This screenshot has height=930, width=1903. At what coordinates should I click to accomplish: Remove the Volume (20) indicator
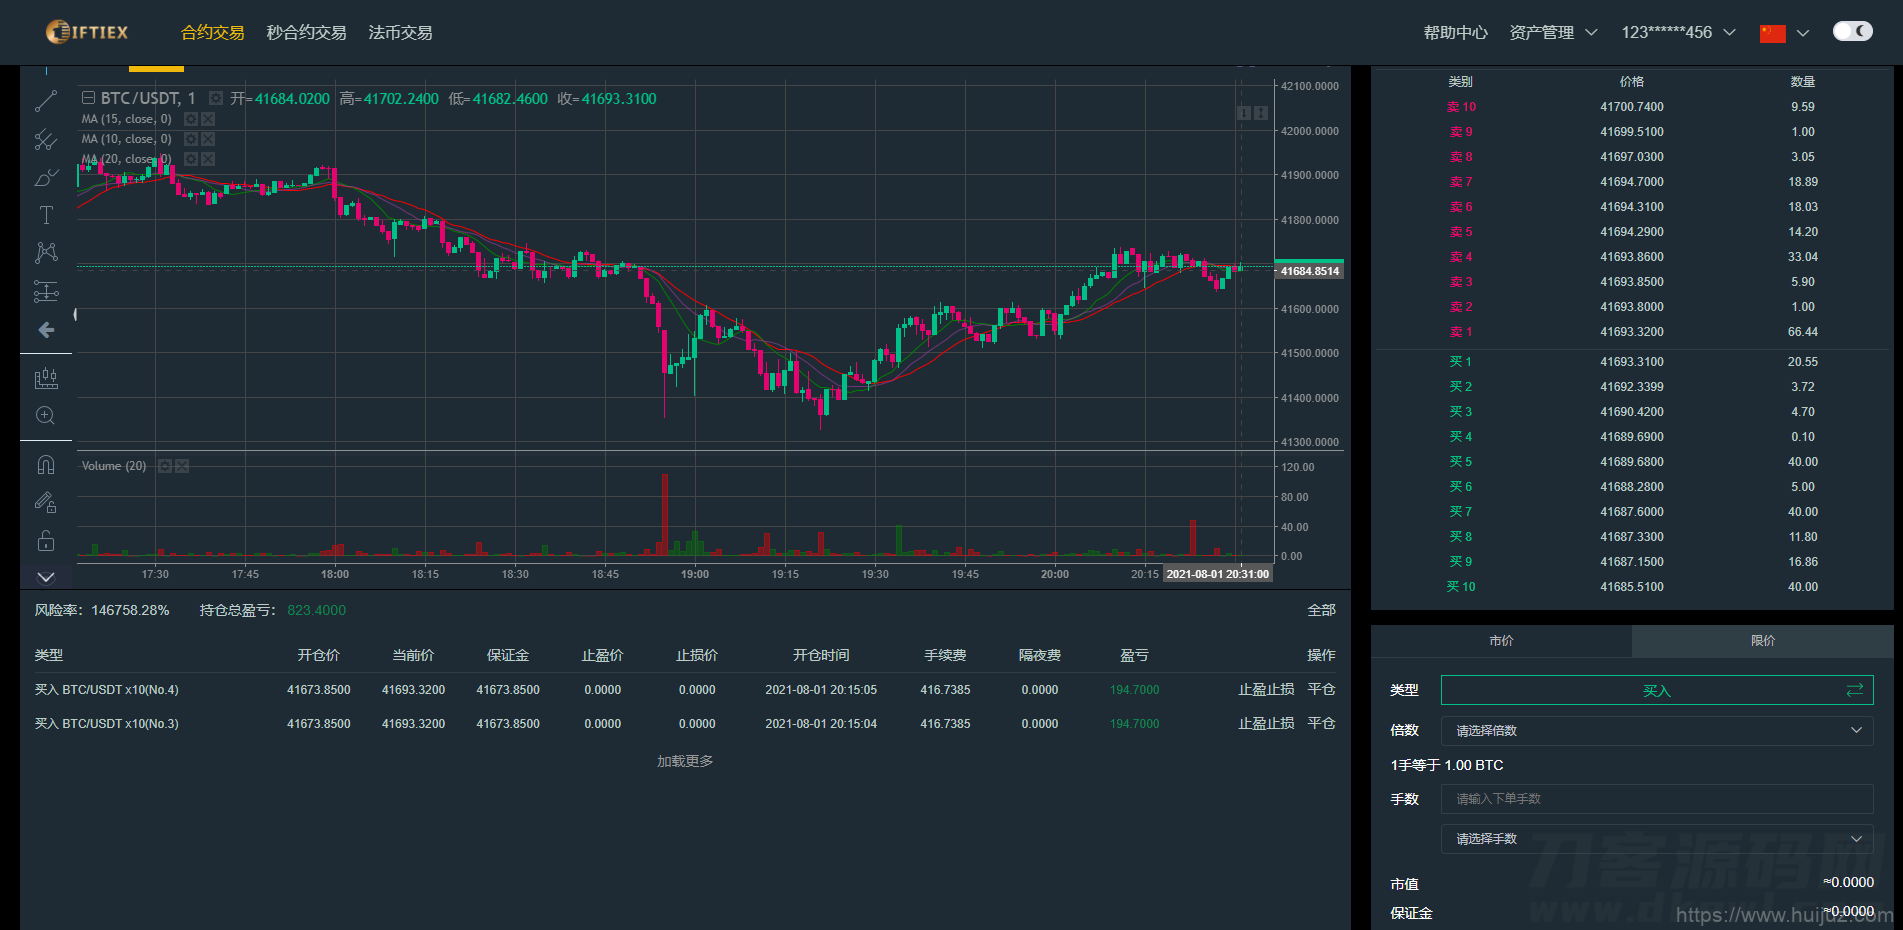pyautogui.click(x=182, y=466)
